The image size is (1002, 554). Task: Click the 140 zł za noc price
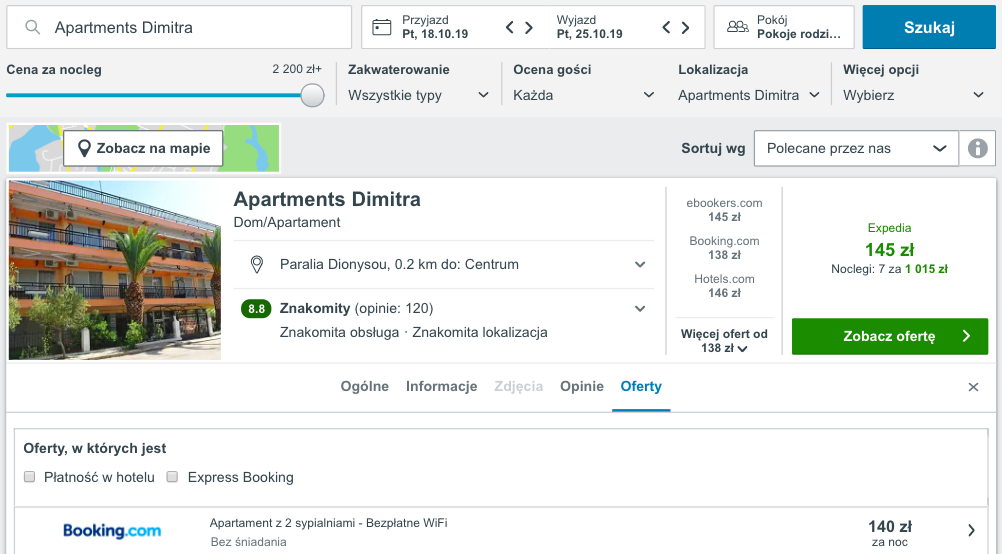[890, 534]
